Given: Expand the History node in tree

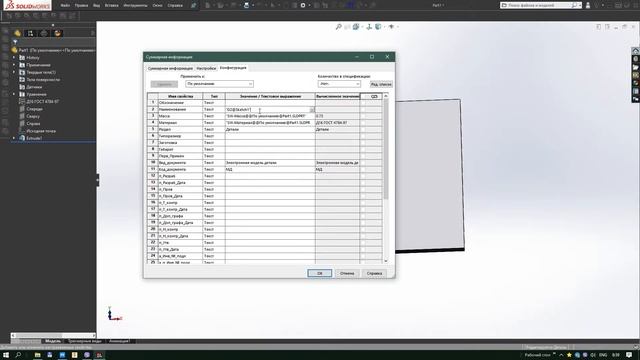Looking at the screenshot, I should 14,58.
